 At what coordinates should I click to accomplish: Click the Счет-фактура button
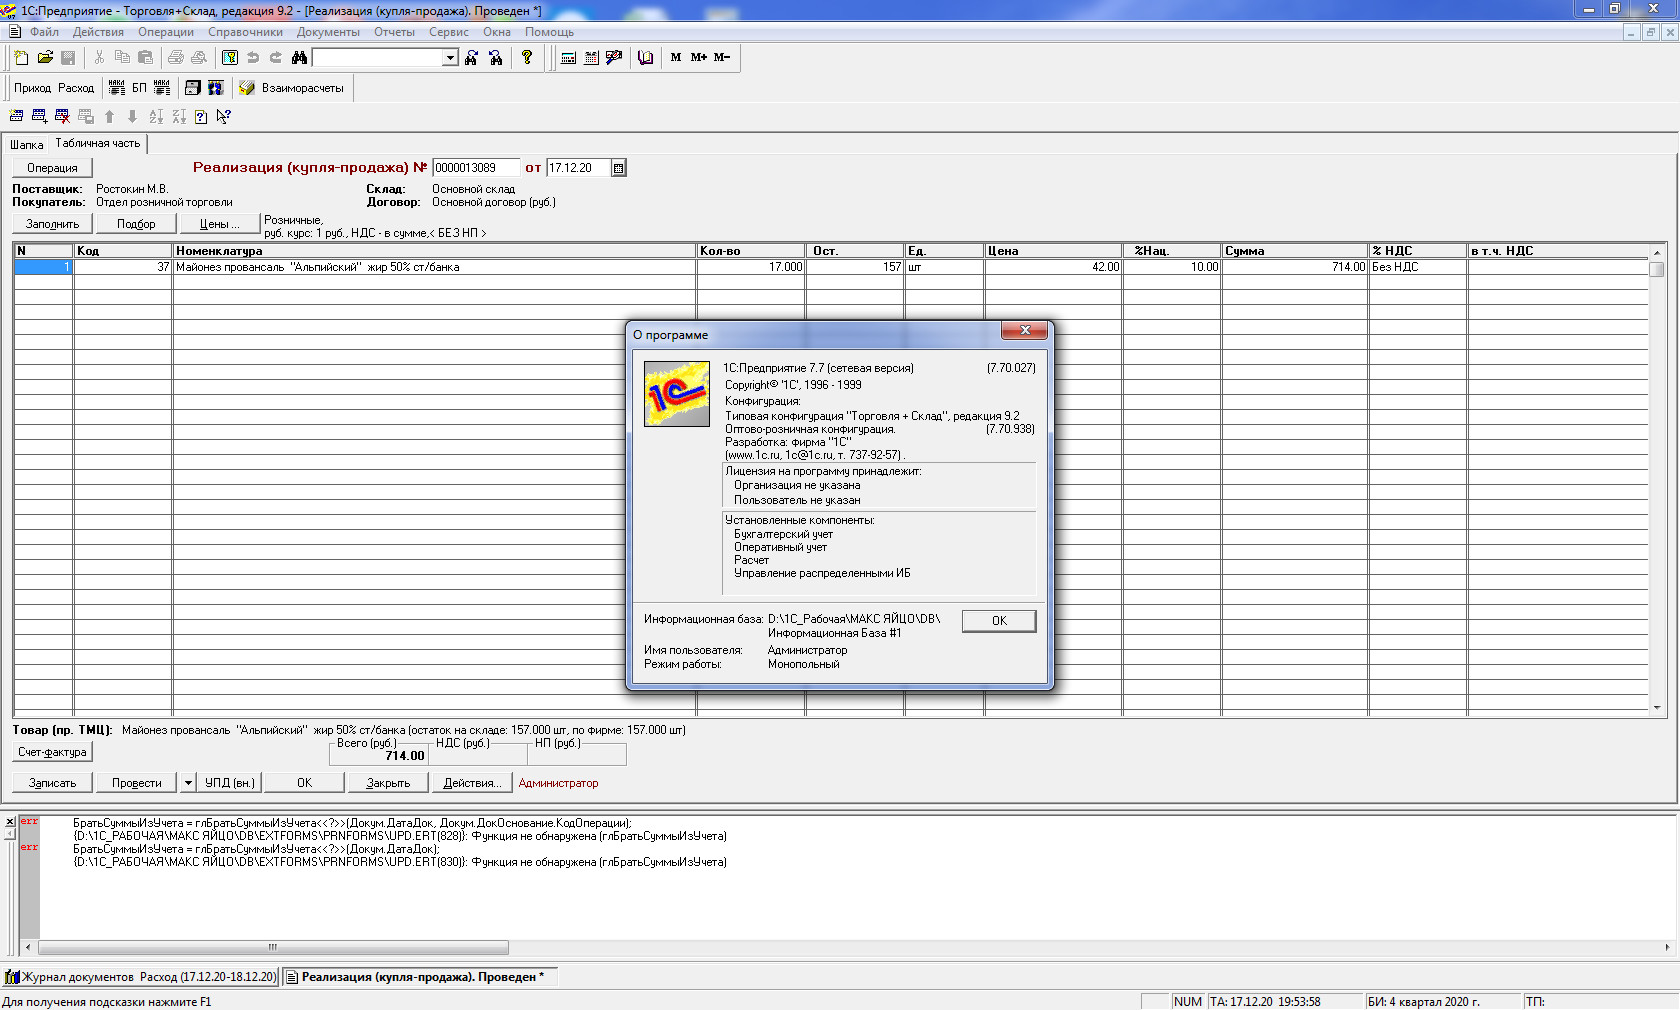pyautogui.click(x=52, y=752)
